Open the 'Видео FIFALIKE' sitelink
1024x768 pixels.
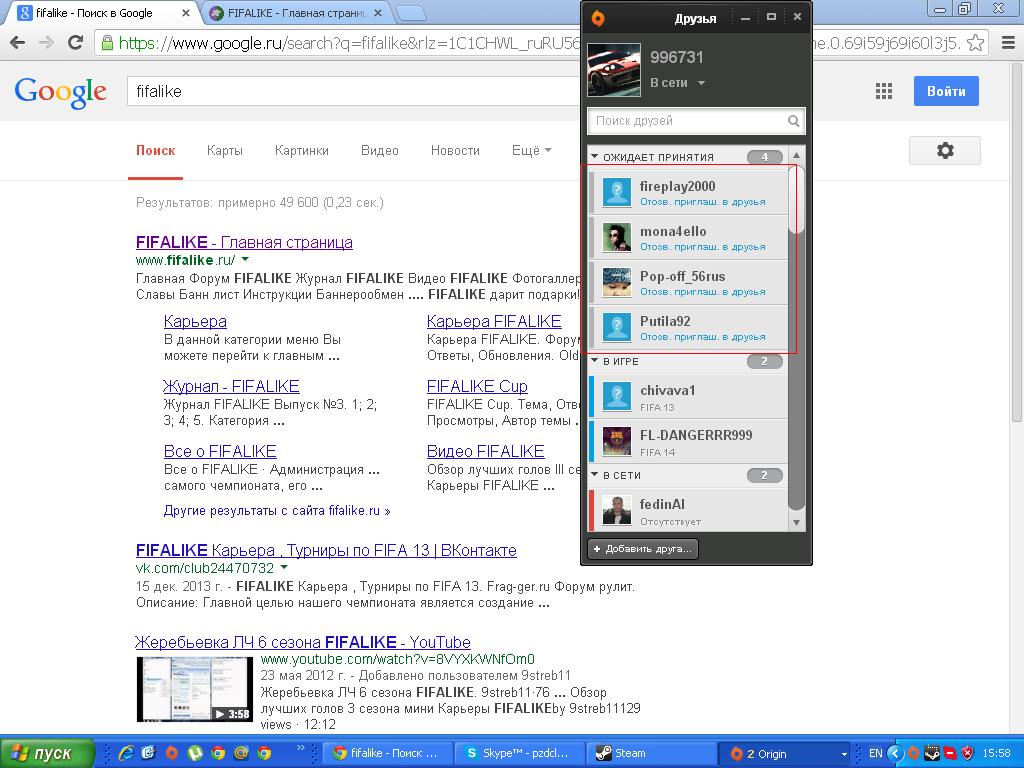point(486,451)
